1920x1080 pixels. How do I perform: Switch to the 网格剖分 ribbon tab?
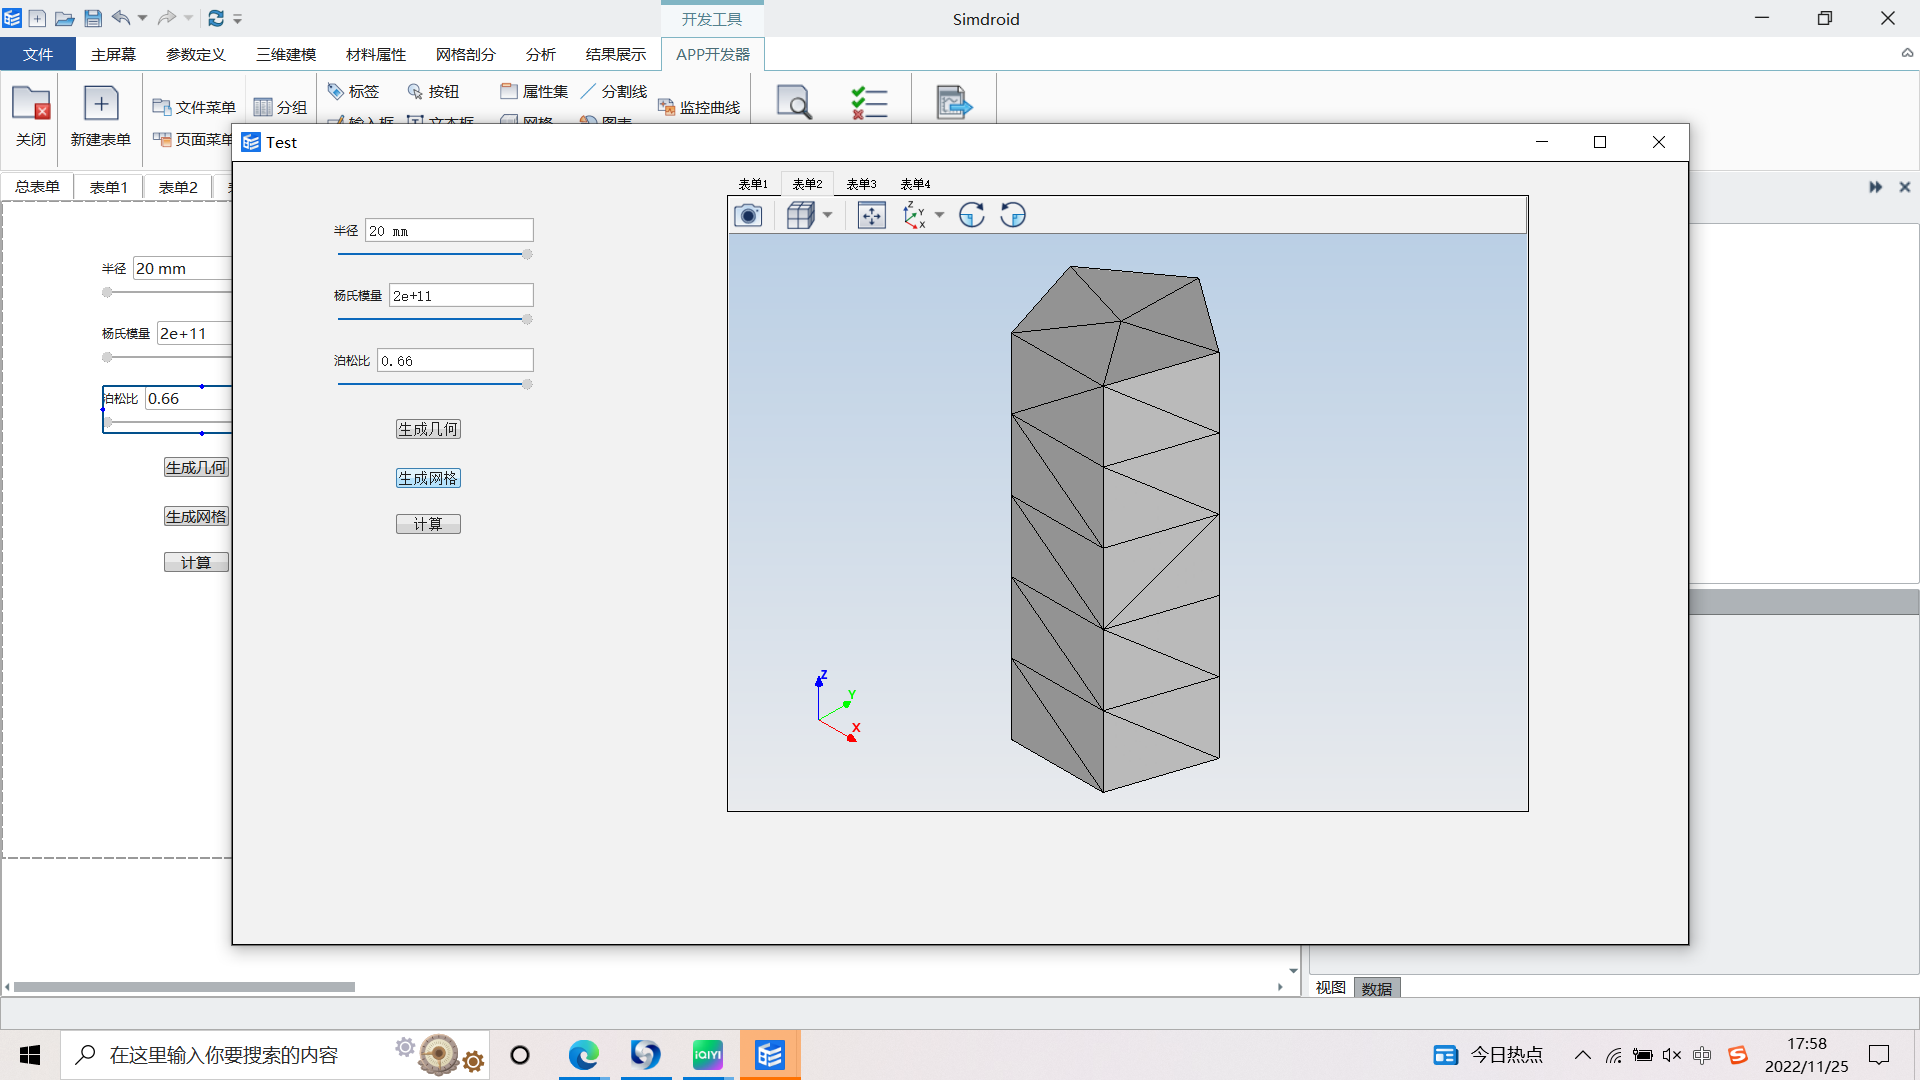coord(466,54)
